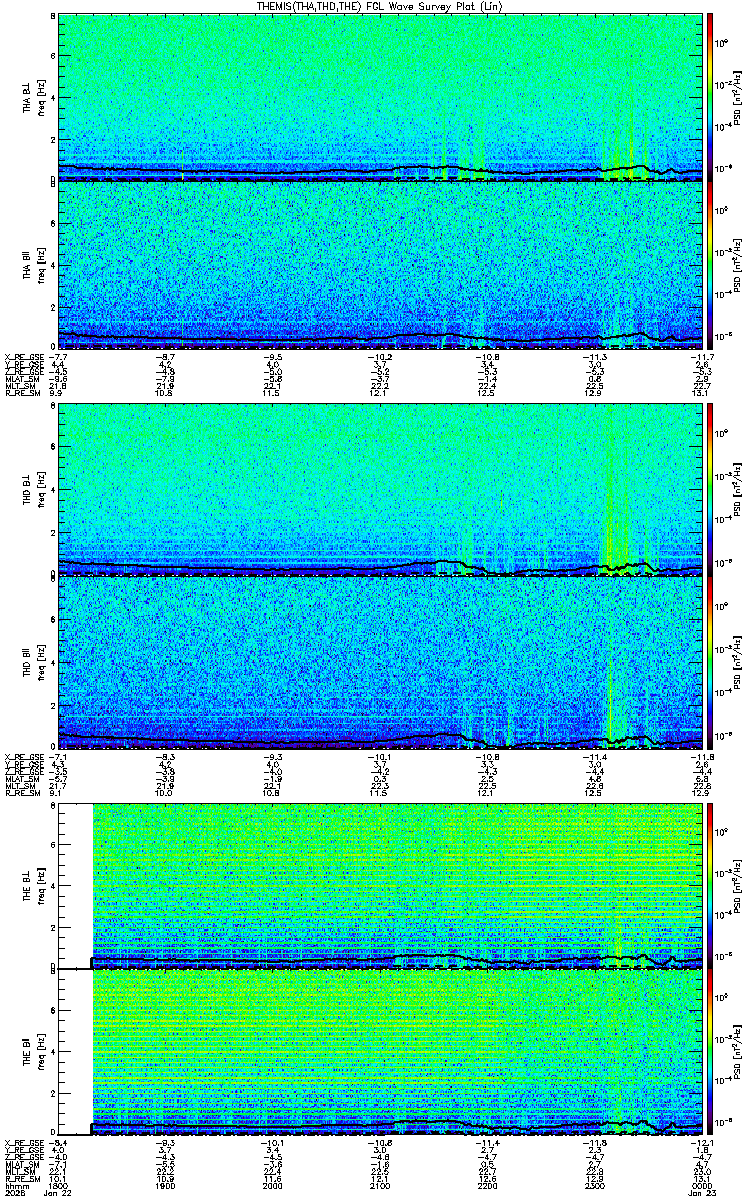
Task: Click the "PSD [nT²/Hz]" label beside THE B|| color bar
Action: 738,1054
